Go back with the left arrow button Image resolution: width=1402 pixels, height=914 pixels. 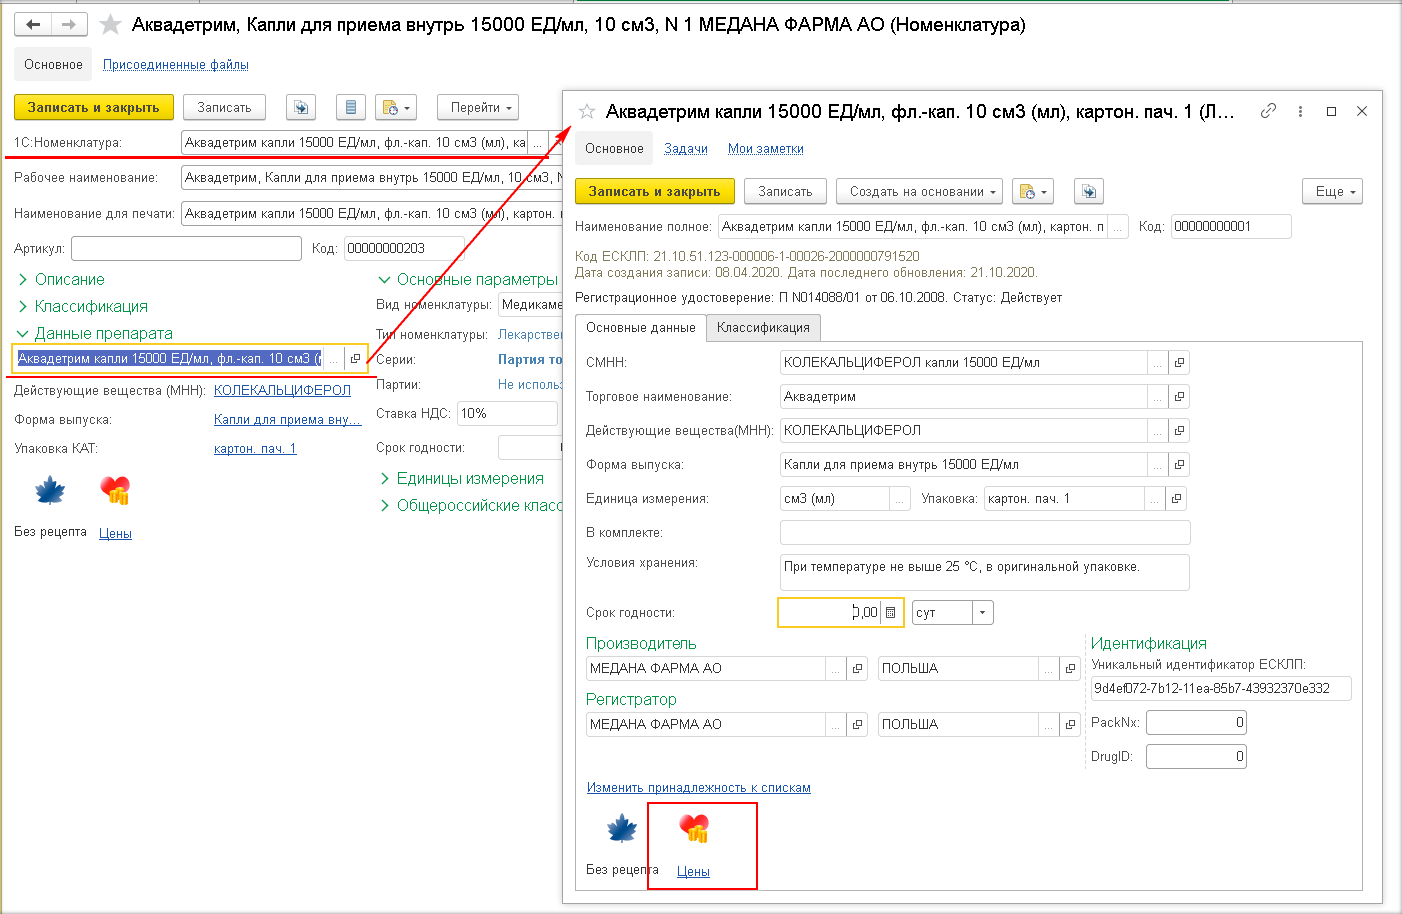33,24
